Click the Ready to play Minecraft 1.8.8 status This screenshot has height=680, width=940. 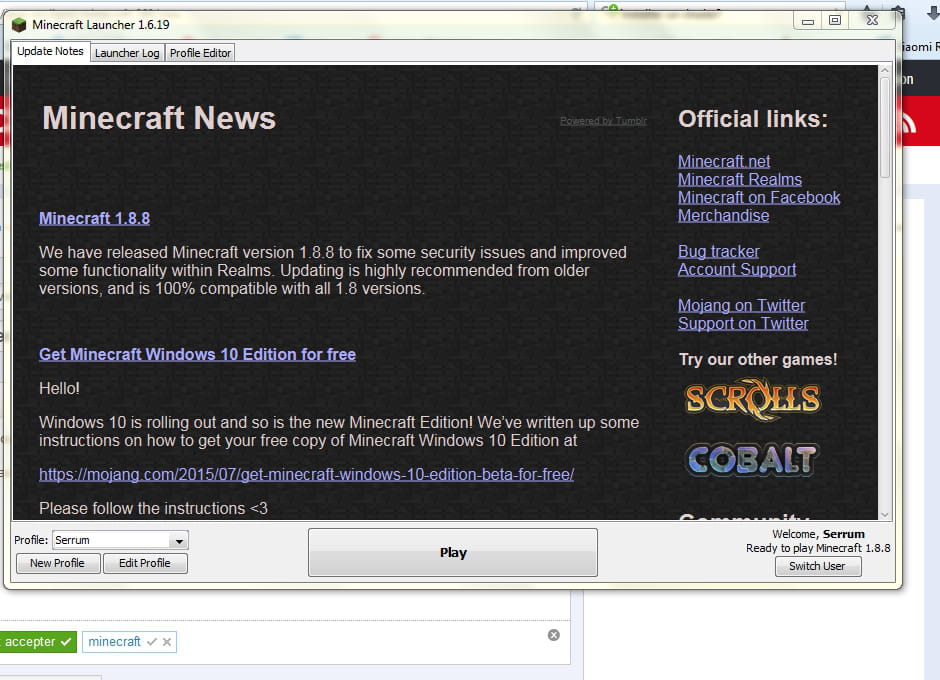[818, 548]
